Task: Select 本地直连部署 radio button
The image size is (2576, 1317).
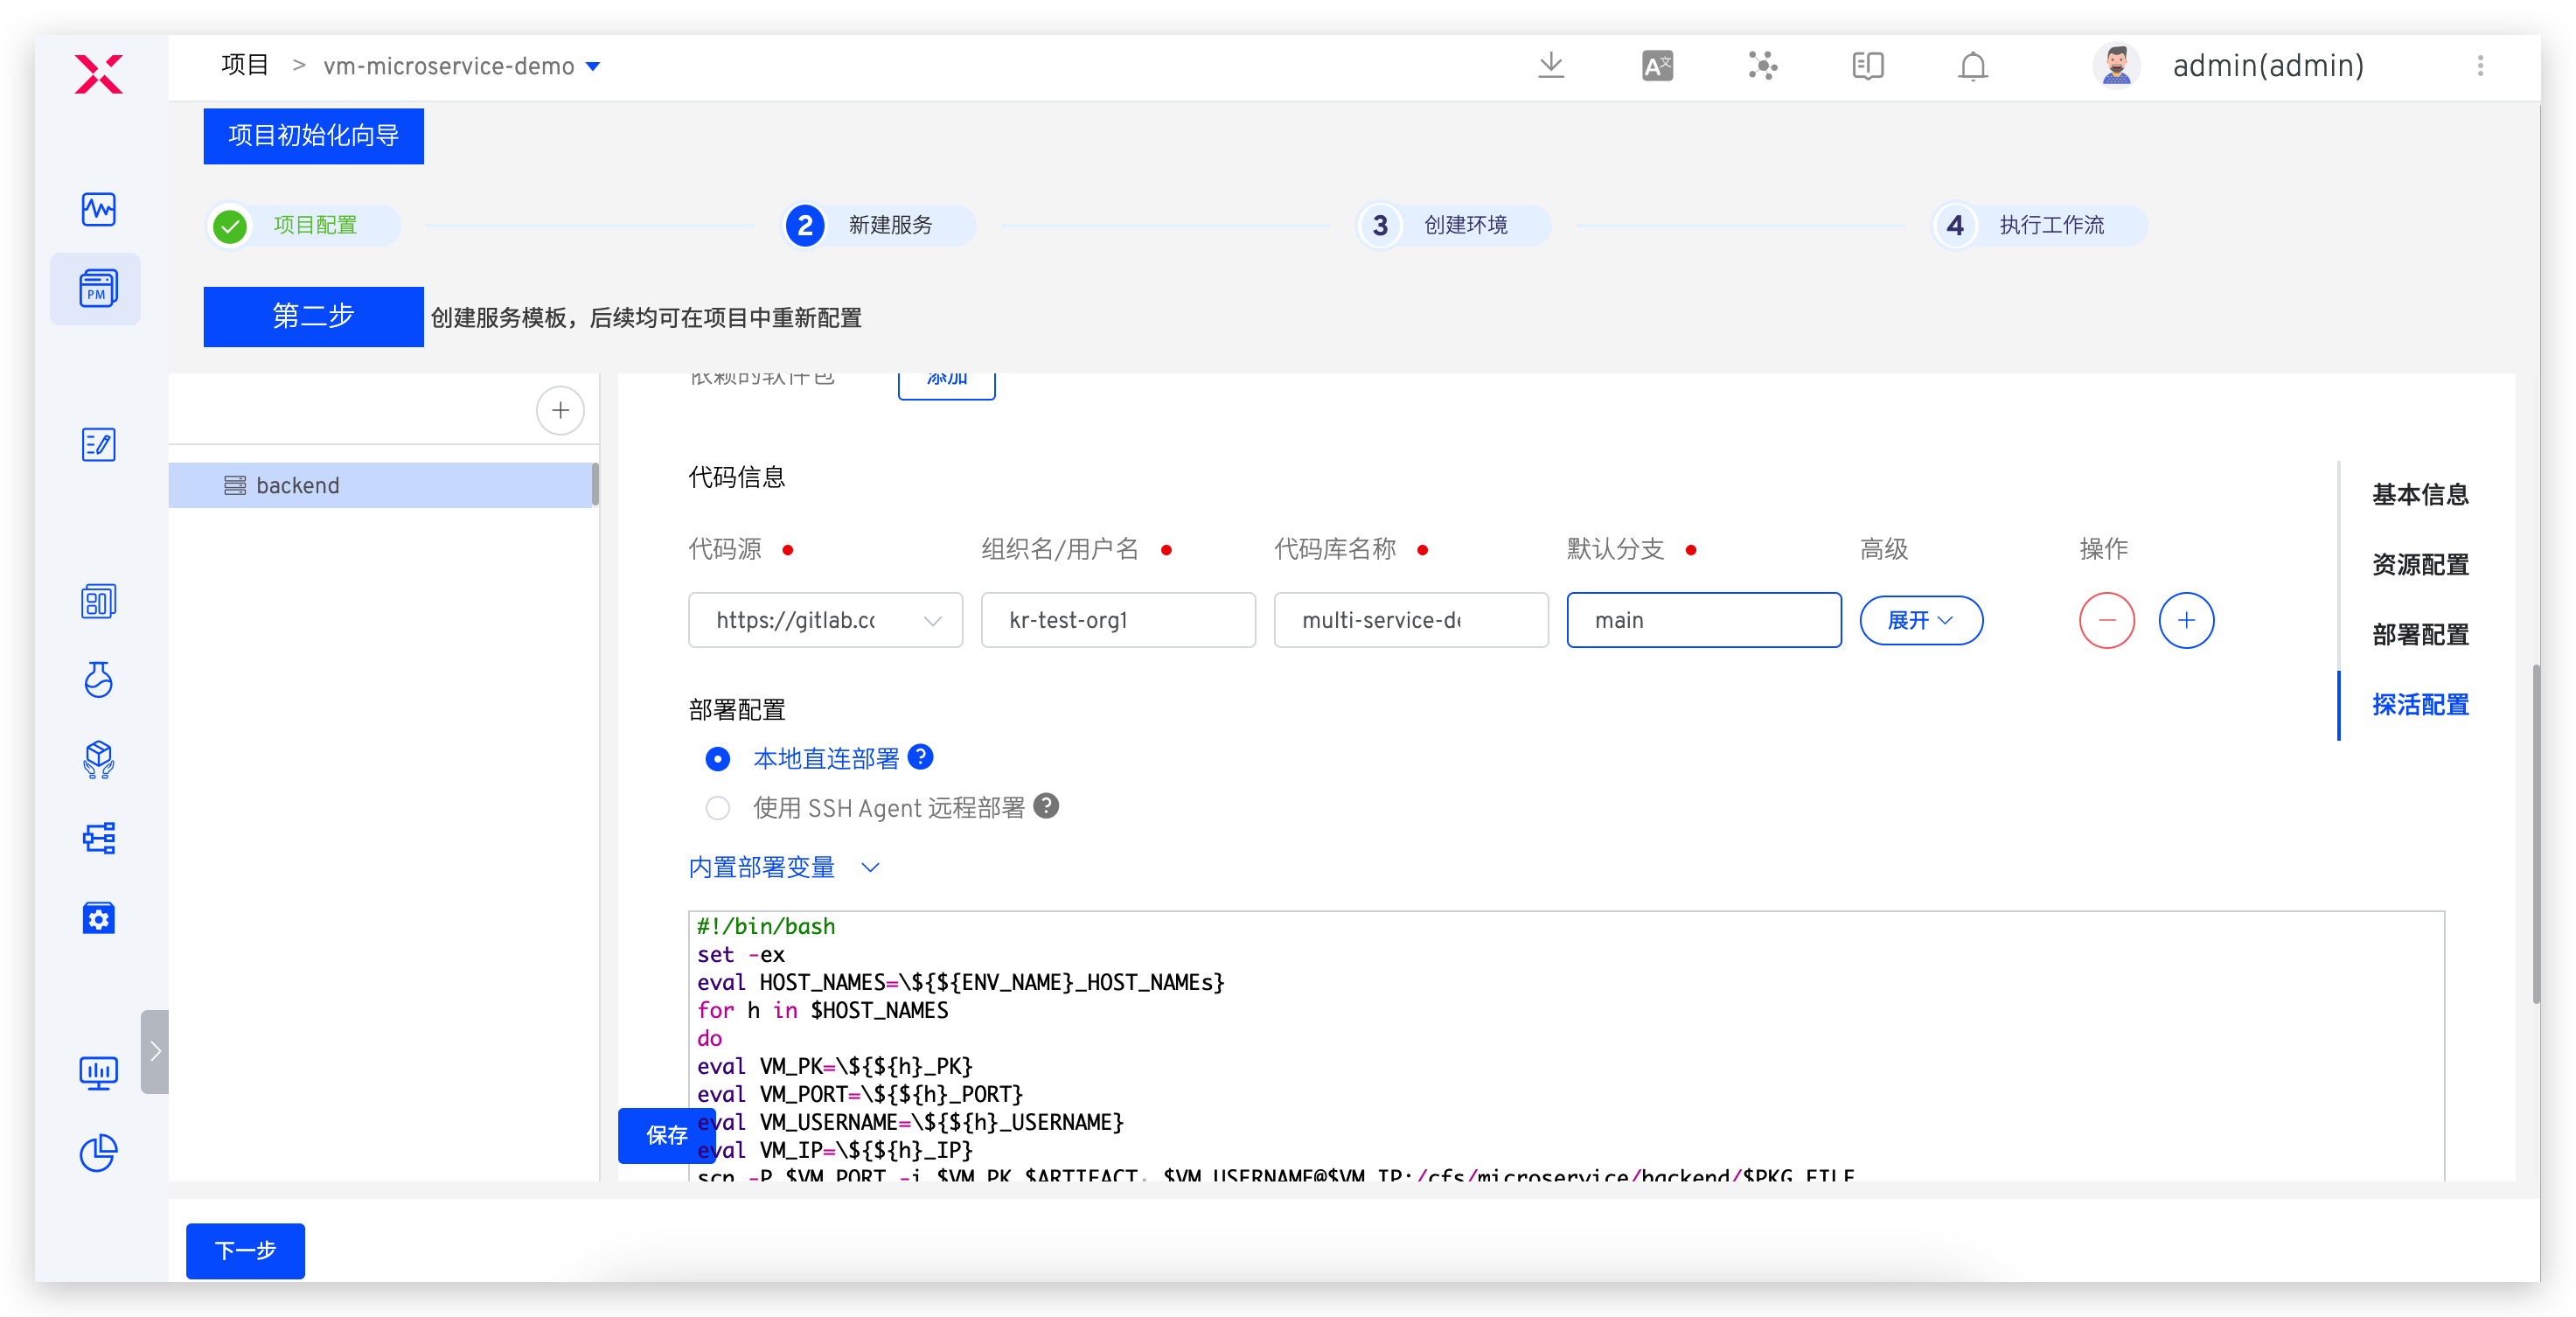Action: point(717,759)
